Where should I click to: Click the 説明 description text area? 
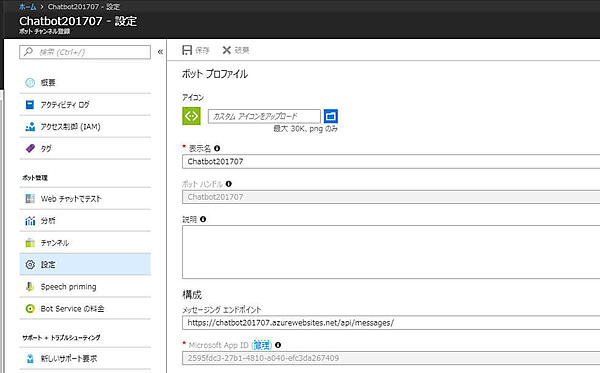tap(391, 252)
